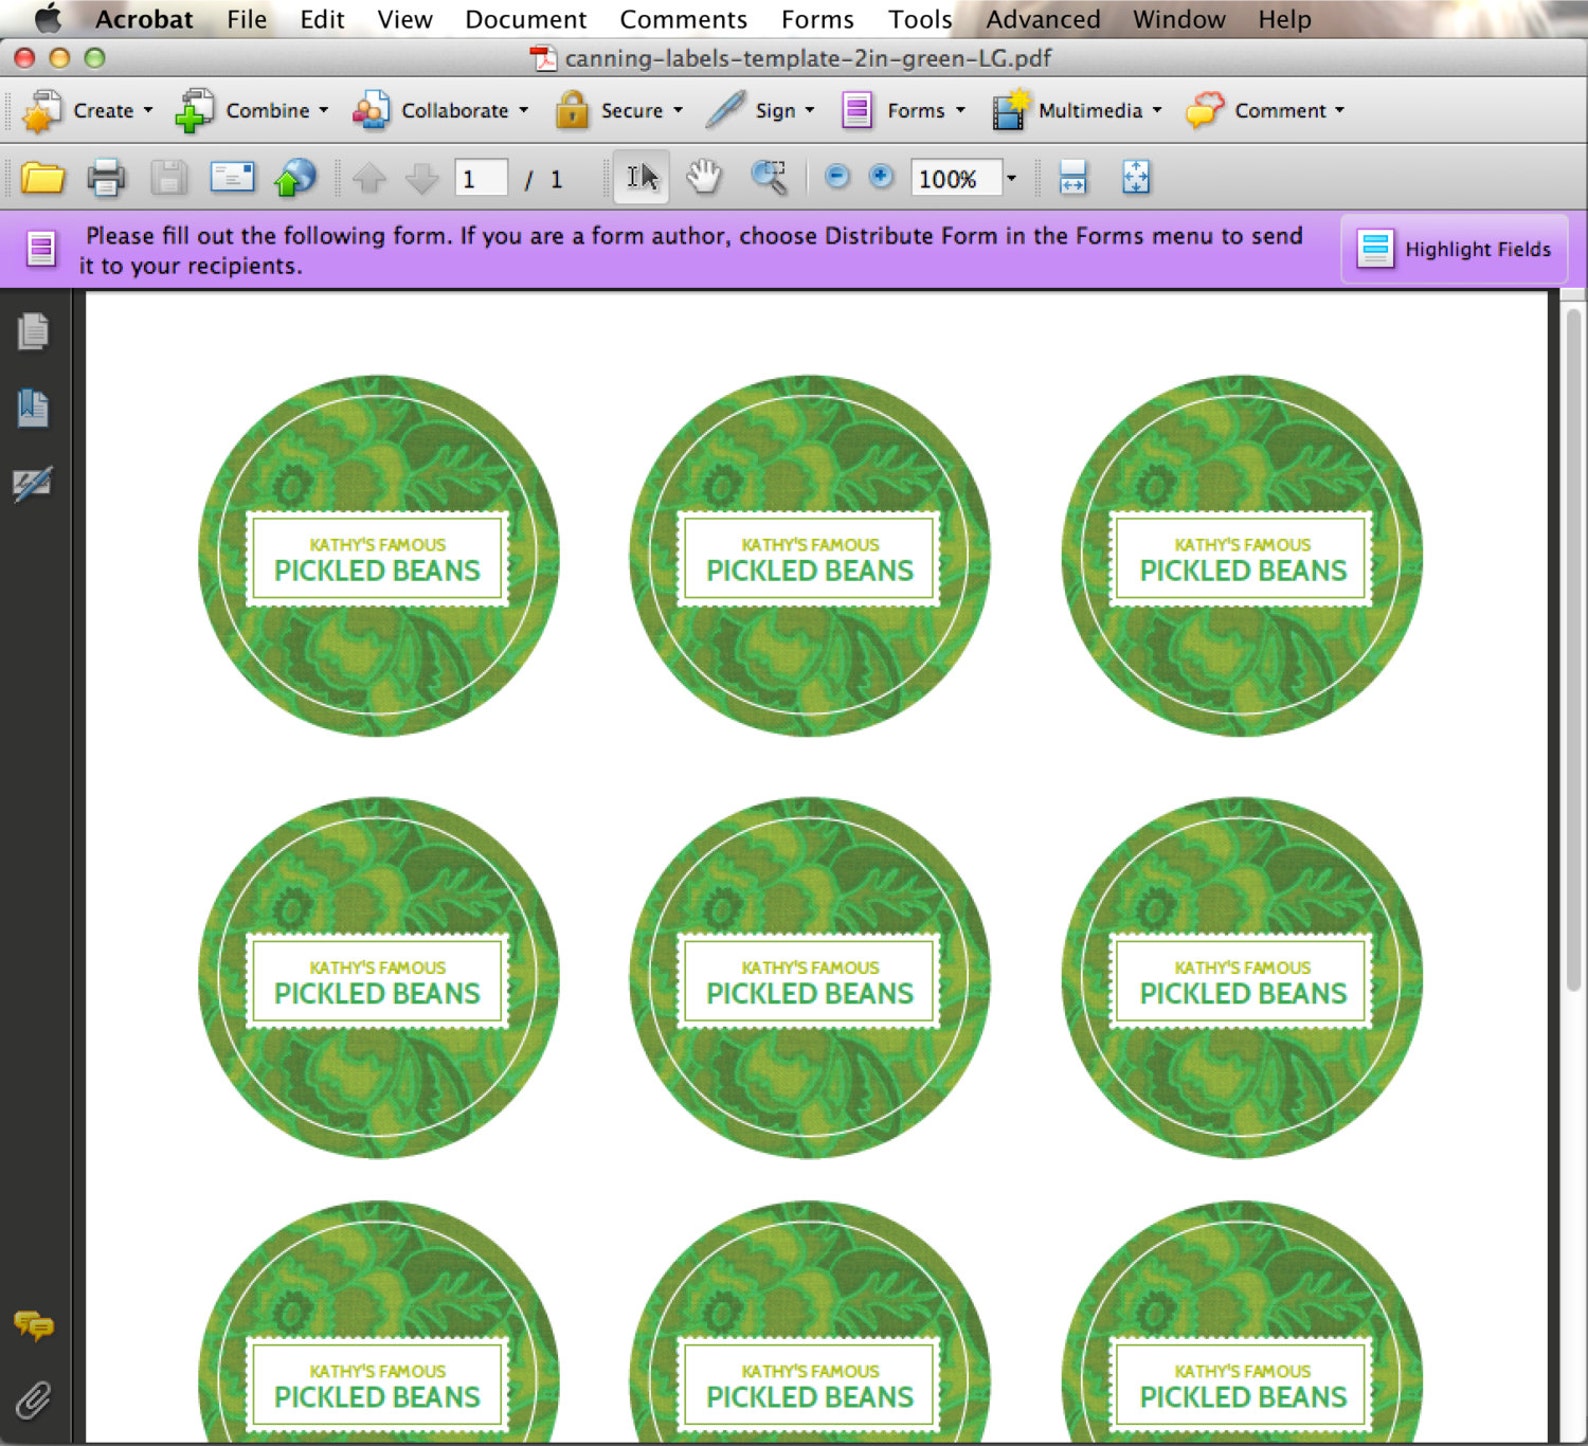Click the 100% zoom value field
This screenshot has height=1446, width=1588.
[x=956, y=178]
